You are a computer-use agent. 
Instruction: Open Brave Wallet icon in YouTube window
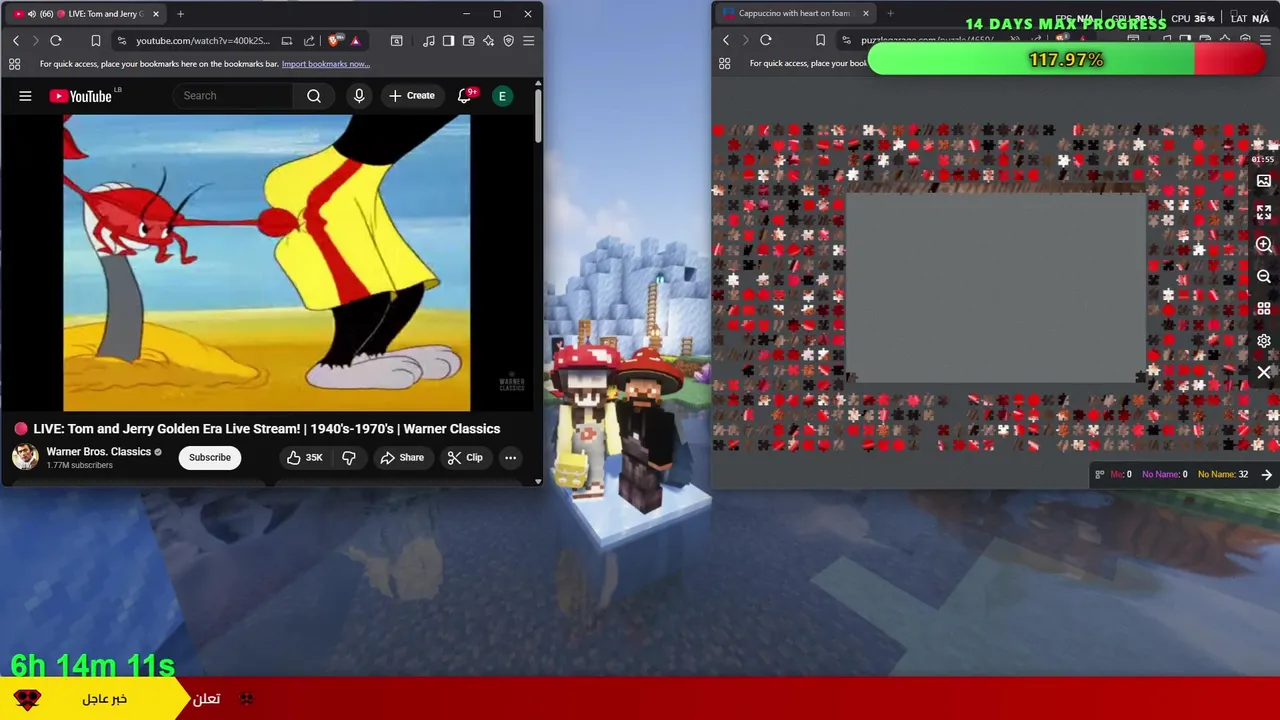pyautogui.click(x=468, y=41)
